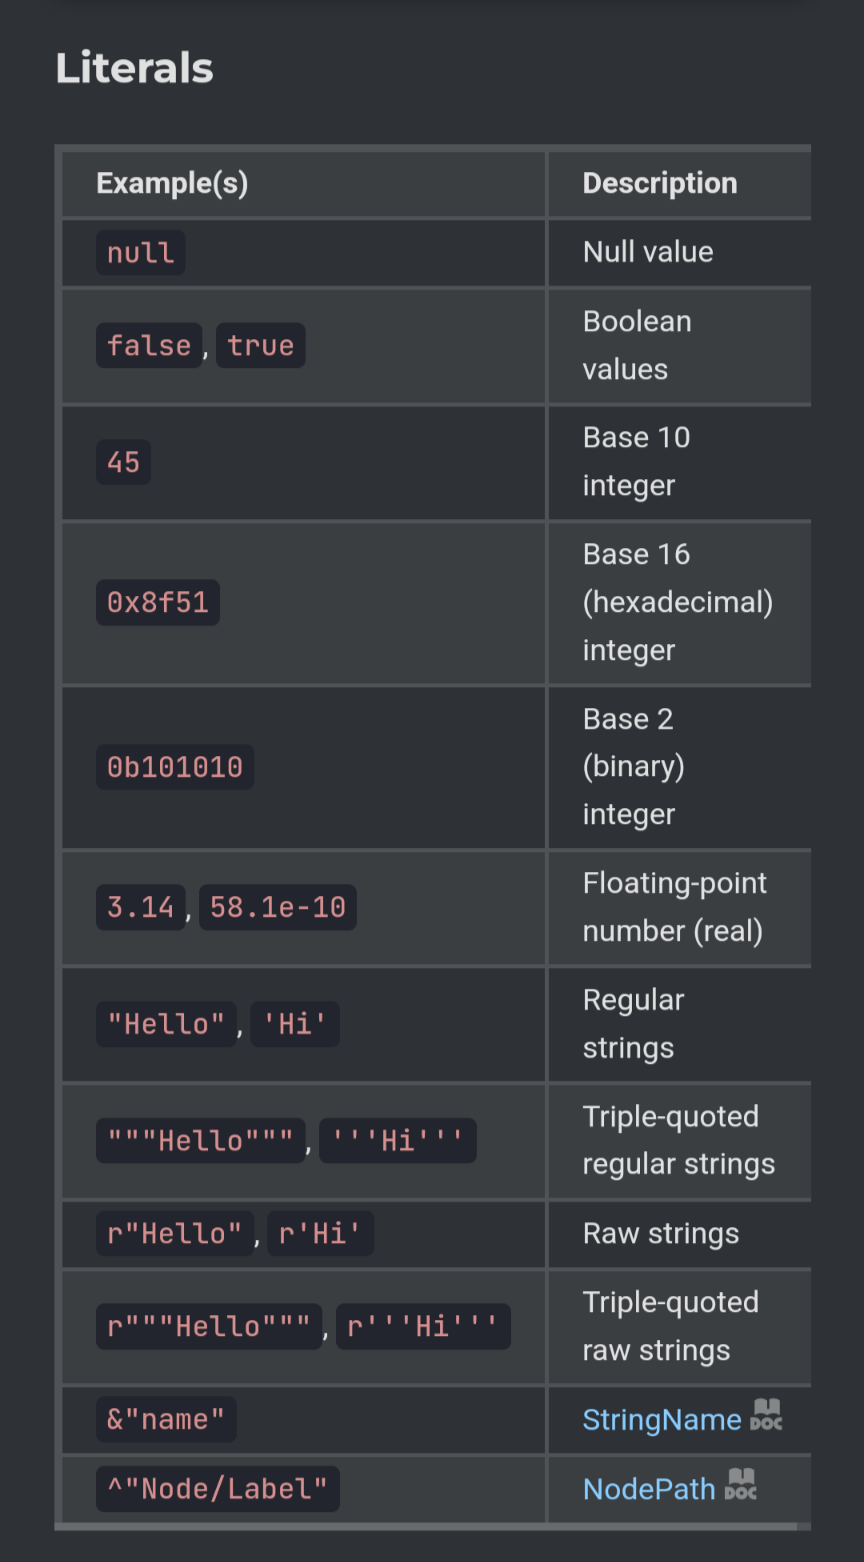This screenshot has height=1562, width=864.
Task: Click the ^"Node/Label" example code
Action: (218, 1489)
